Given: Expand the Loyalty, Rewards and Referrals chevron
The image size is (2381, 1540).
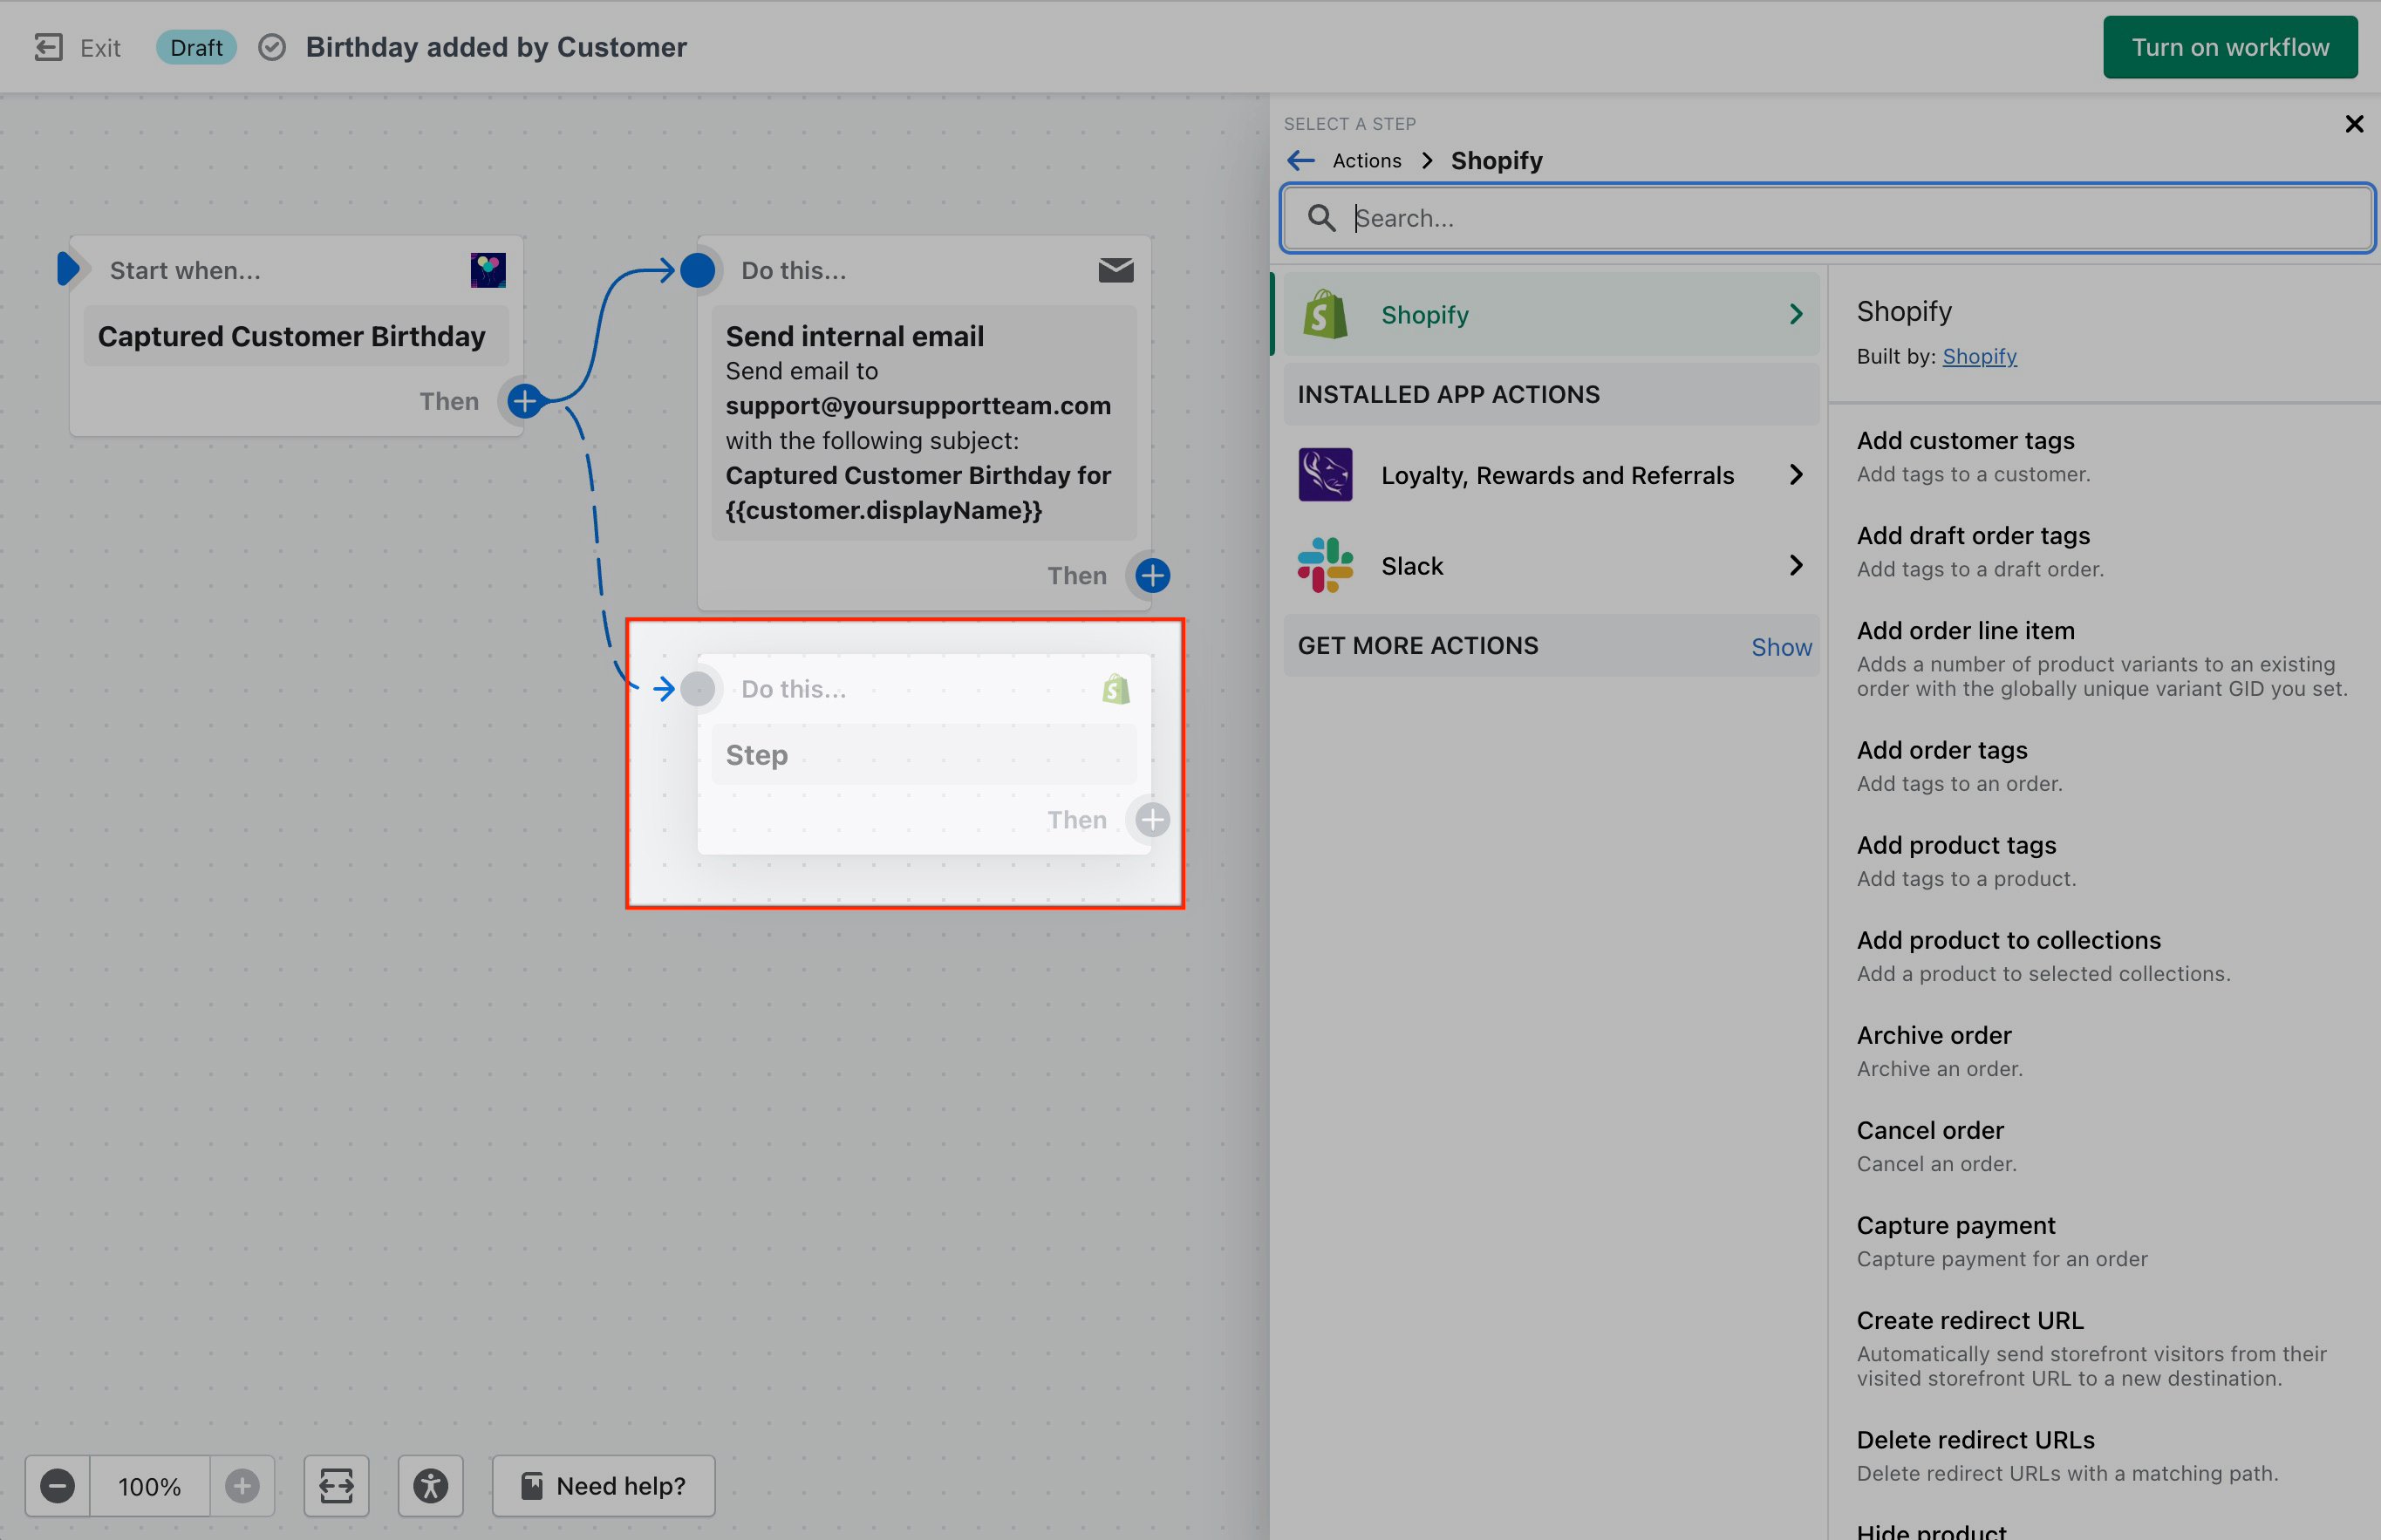Looking at the screenshot, I should tap(1796, 475).
